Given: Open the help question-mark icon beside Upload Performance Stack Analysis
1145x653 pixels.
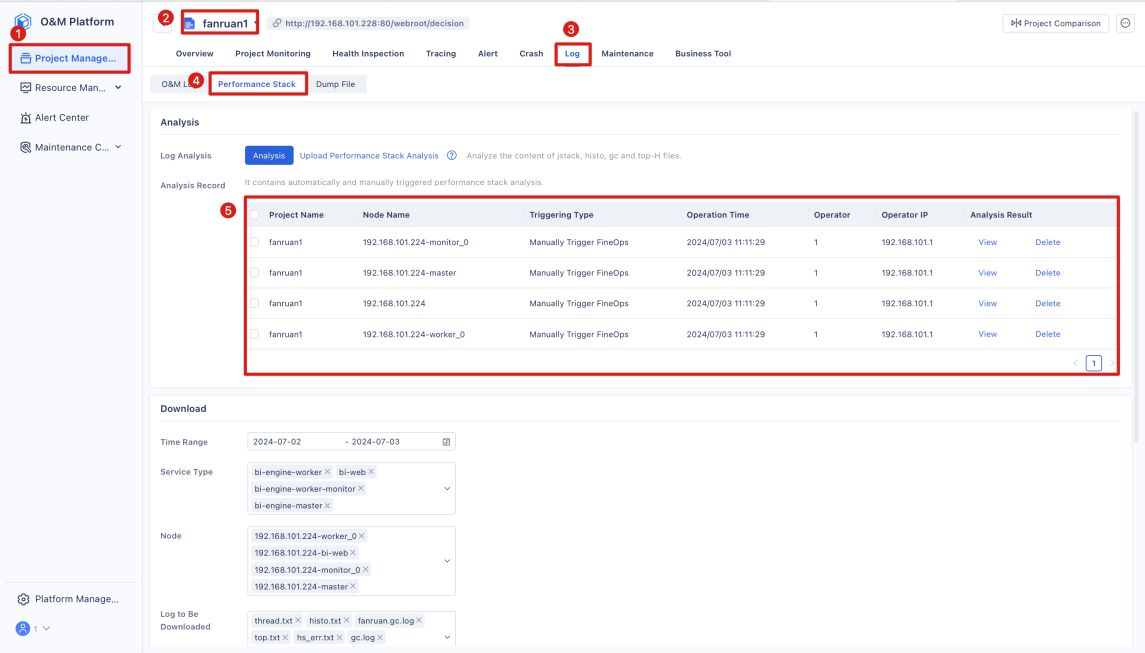Looking at the screenshot, I should pos(452,156).
